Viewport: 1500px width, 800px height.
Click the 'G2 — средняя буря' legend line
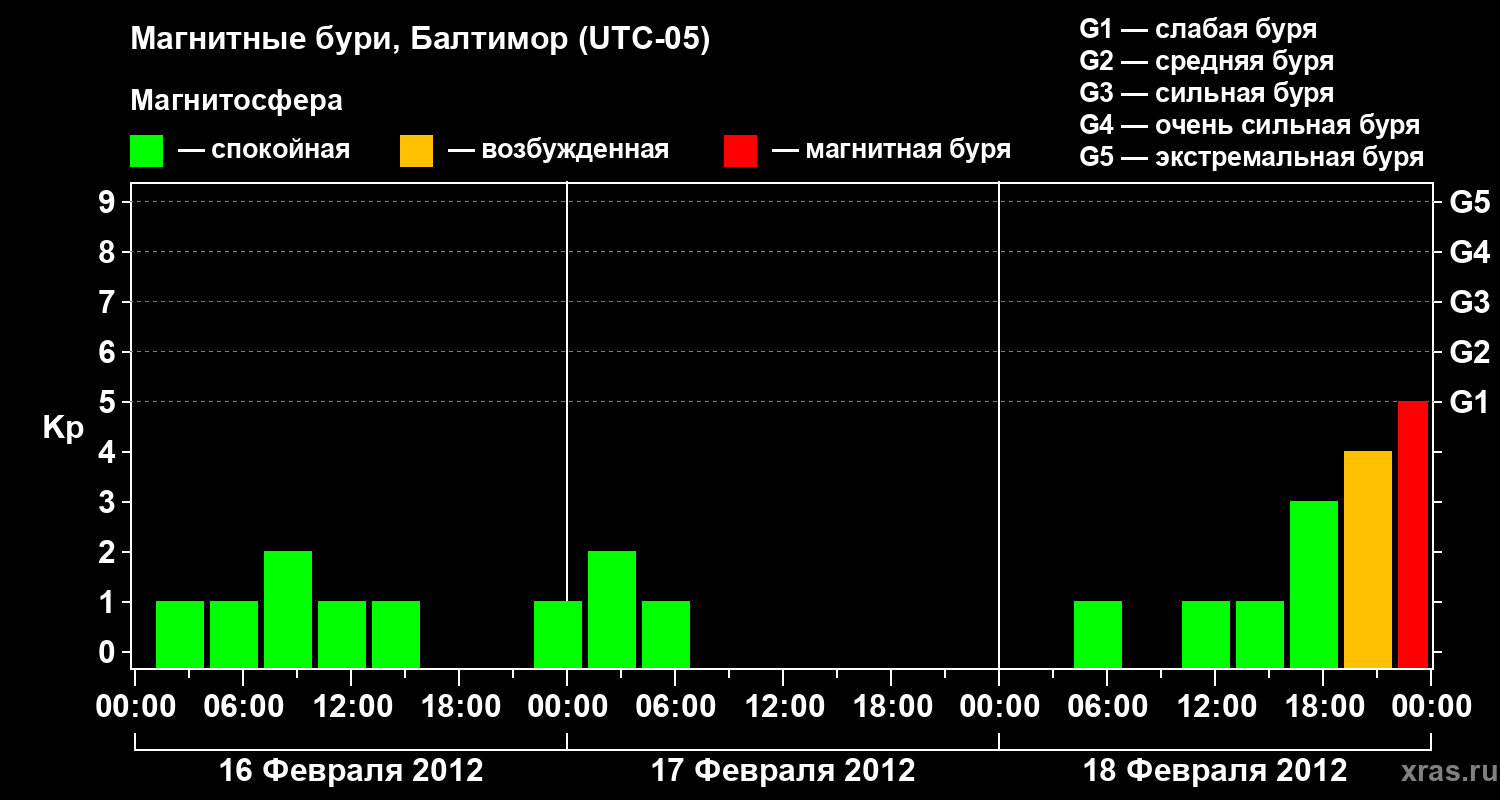click(x=1206, y=61)
